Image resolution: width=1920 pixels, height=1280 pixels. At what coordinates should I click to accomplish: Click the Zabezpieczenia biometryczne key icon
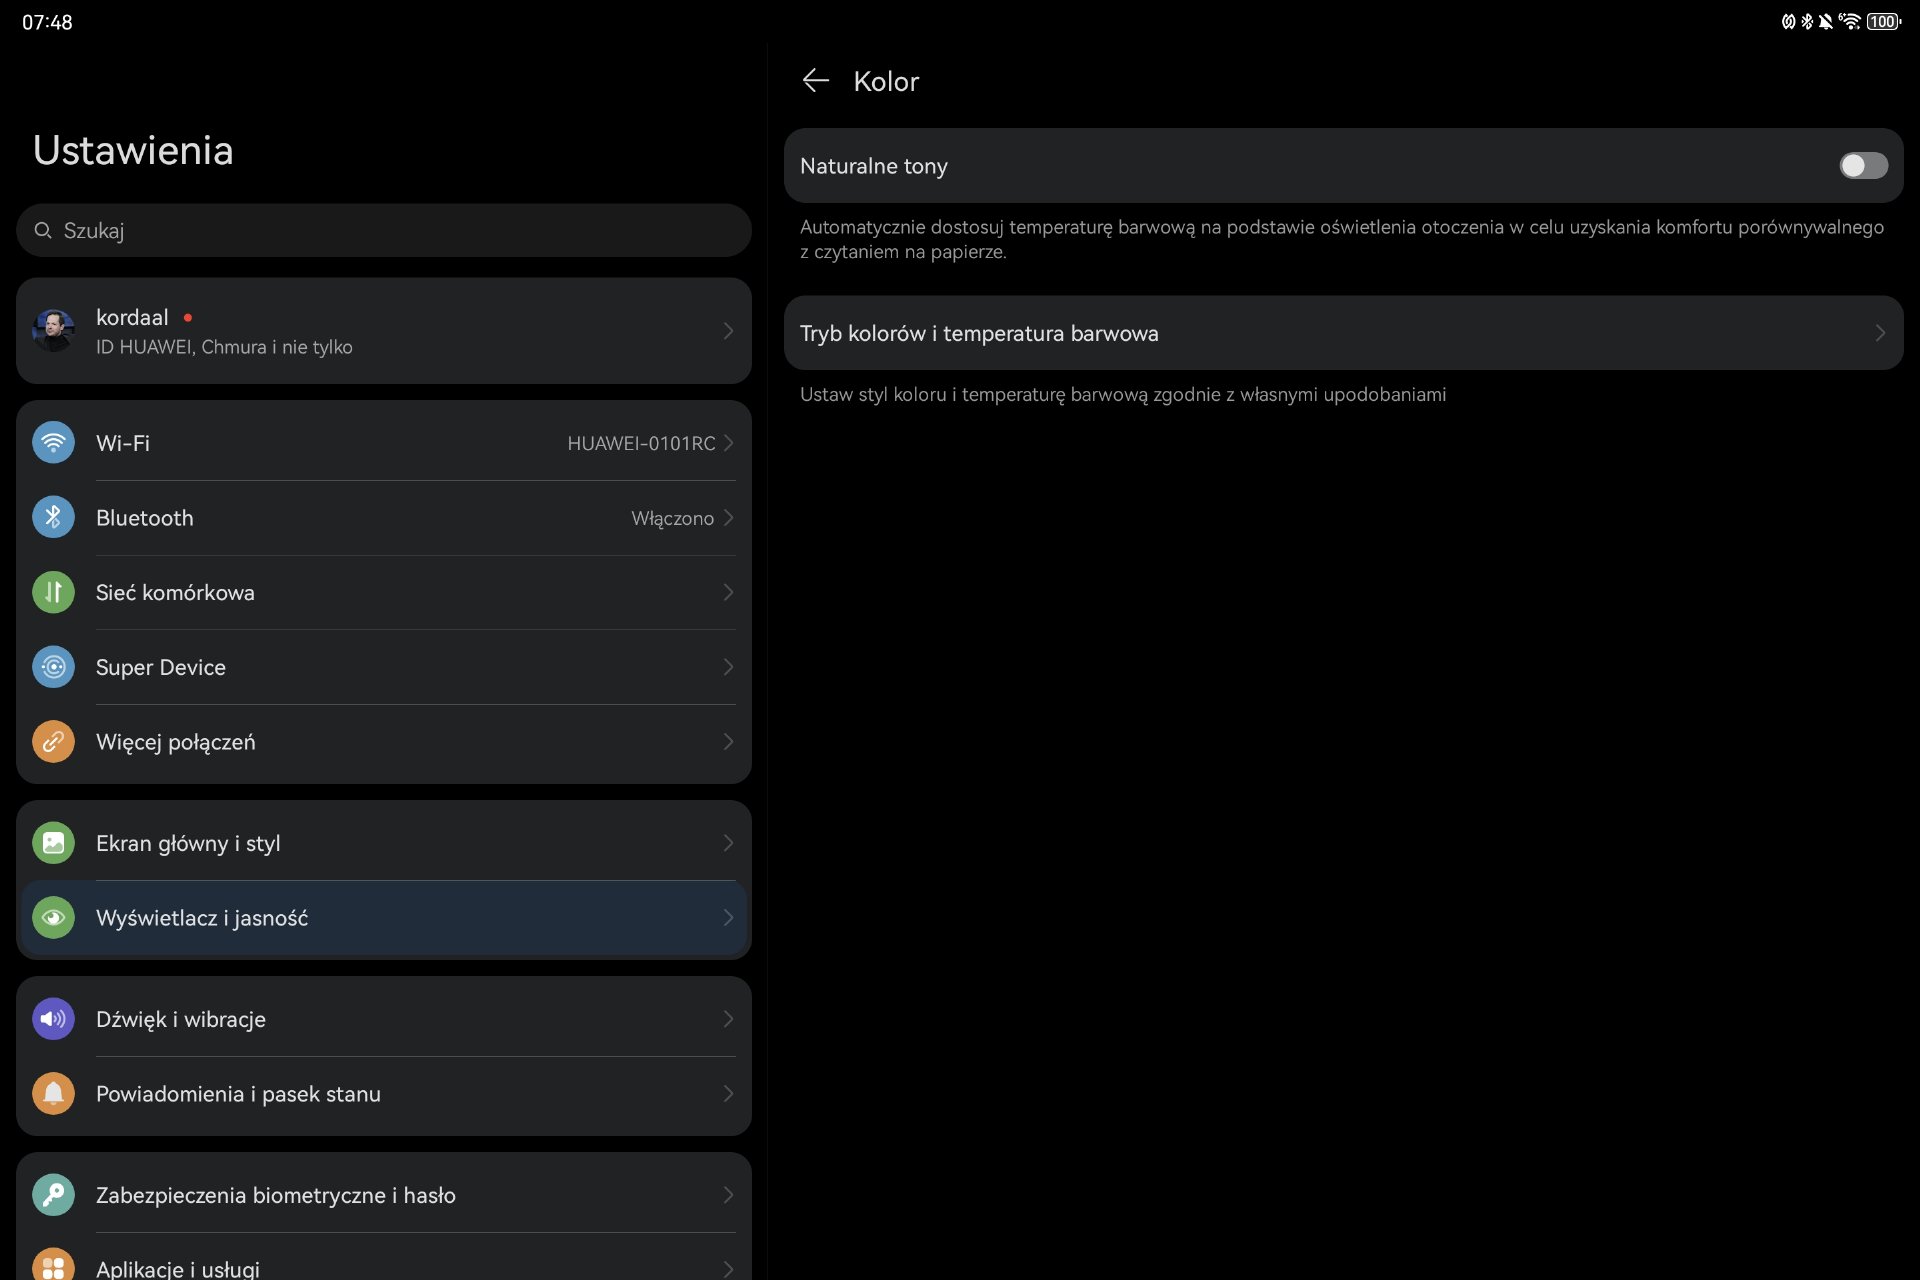(53, 1195)
